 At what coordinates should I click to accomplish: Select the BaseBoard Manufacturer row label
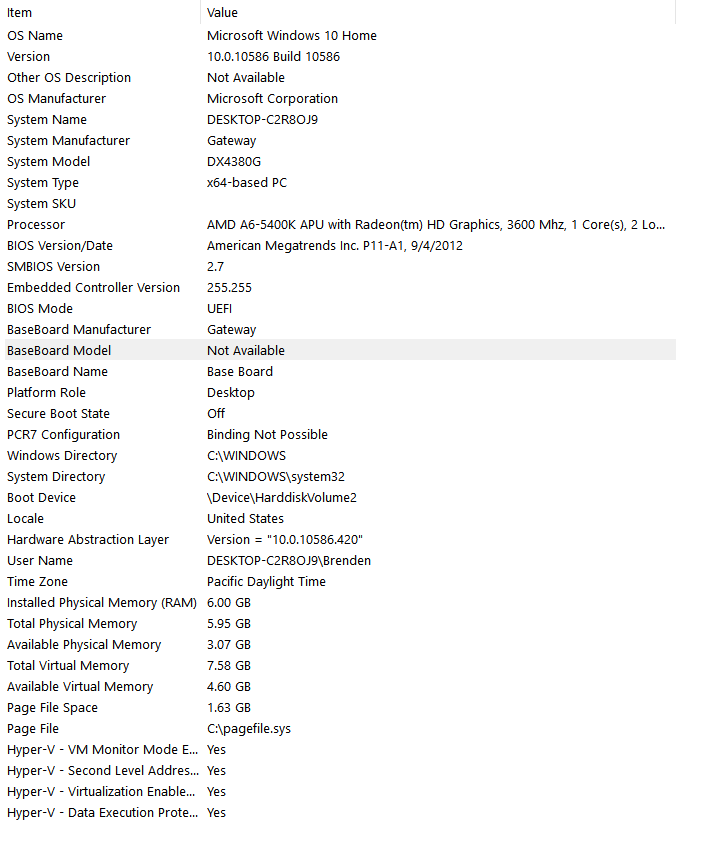coord(79,329)
